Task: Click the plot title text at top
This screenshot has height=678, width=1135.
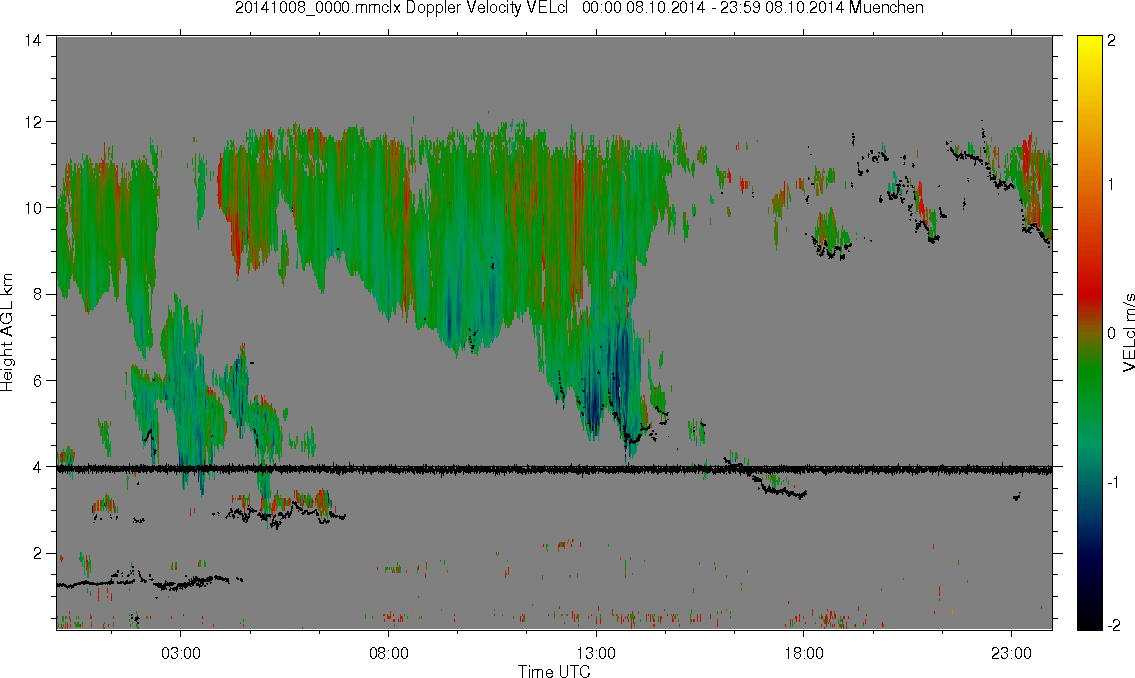Action: coord(579,8)
